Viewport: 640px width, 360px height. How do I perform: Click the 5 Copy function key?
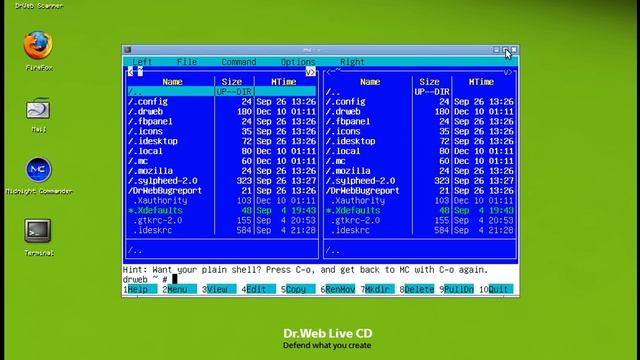click(x=298, y=289)
